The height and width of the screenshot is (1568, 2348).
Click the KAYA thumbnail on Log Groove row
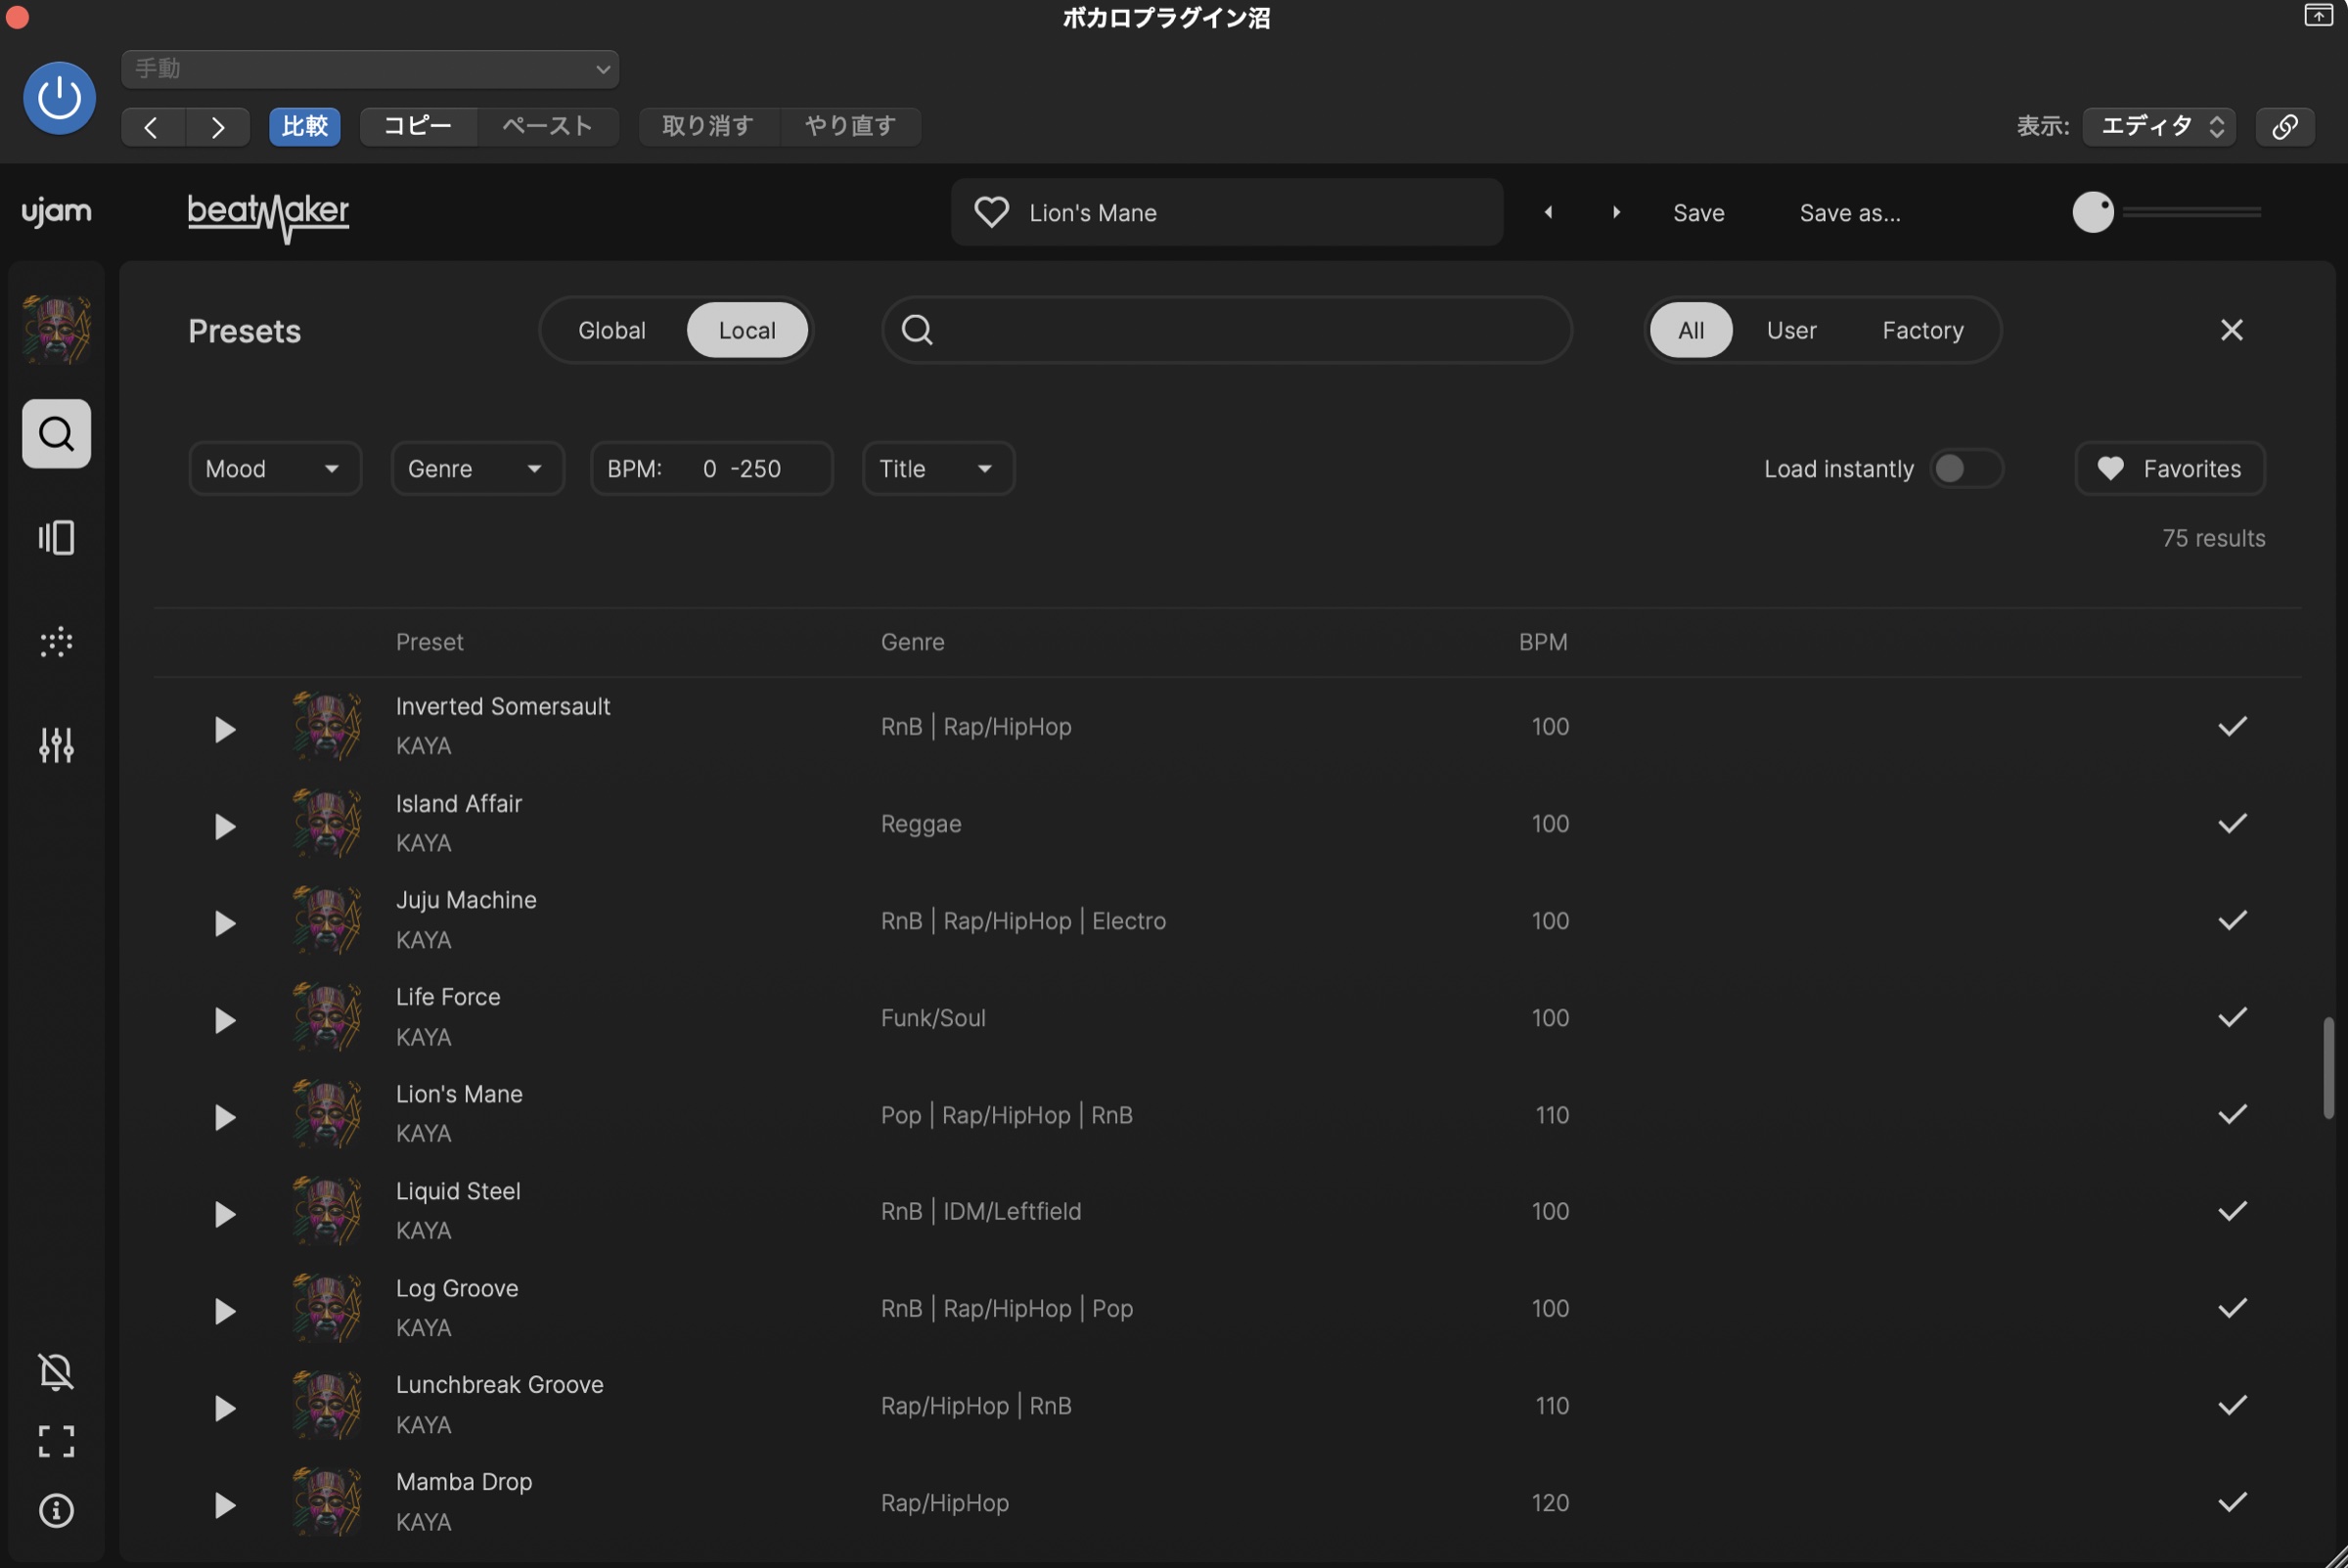pos(327,1308)
